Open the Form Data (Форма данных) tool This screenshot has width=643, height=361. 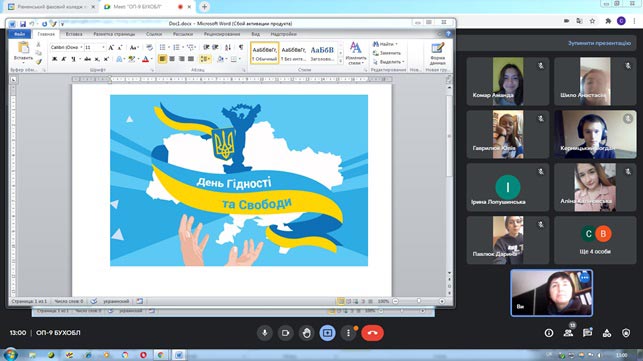click(438, 53)
